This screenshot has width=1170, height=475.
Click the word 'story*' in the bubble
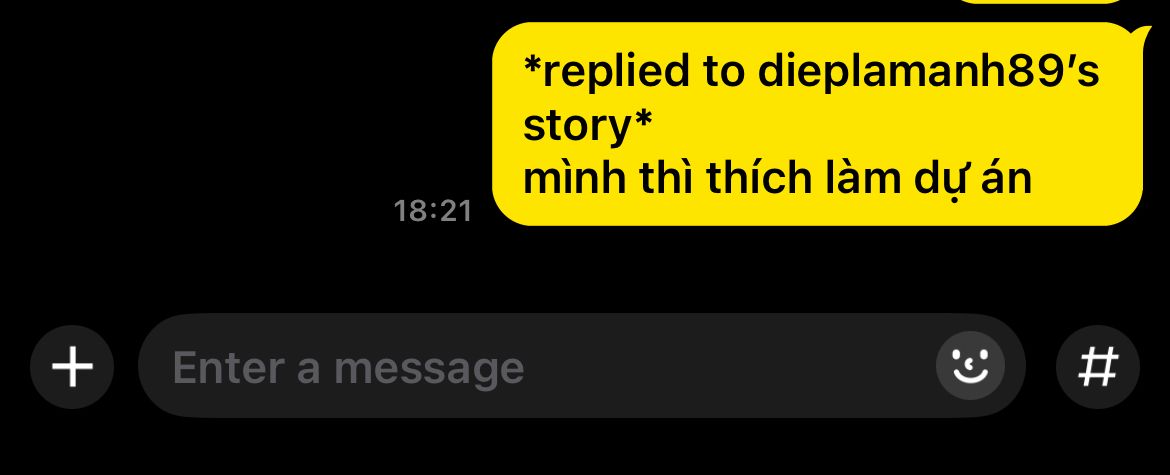tap(588, 125)
